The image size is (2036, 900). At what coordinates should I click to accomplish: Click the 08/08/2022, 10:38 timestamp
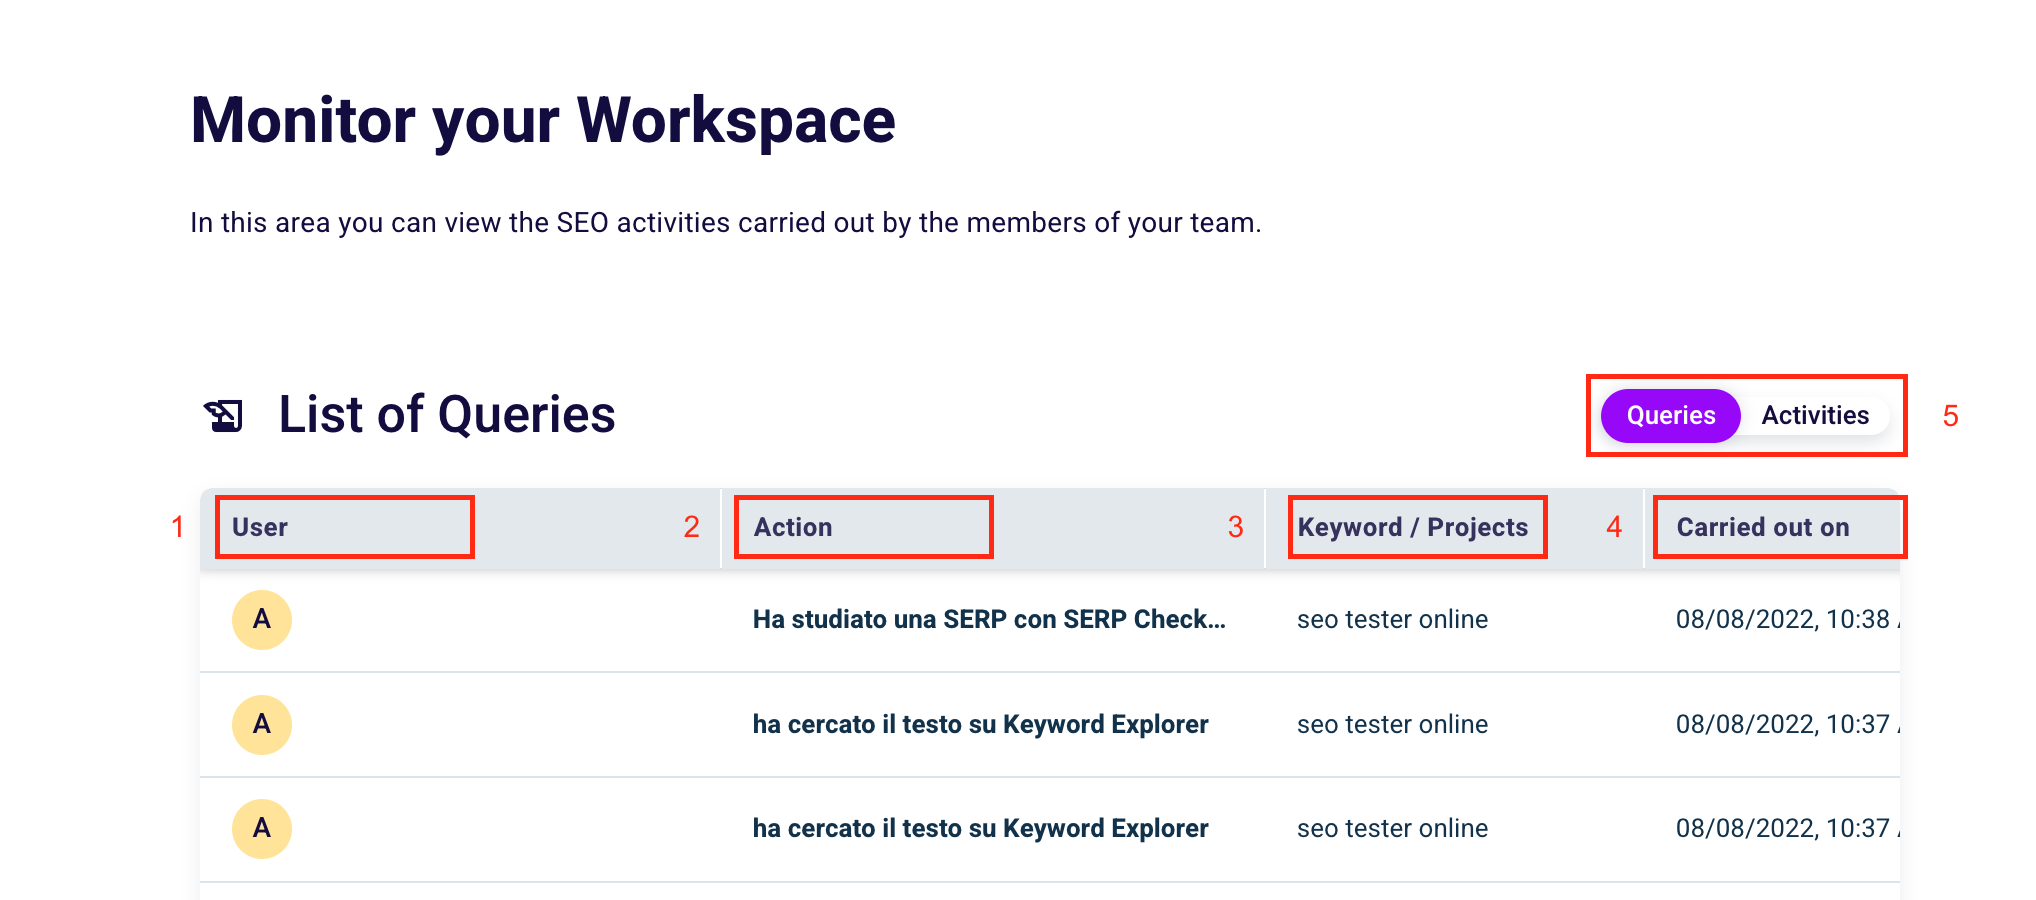[x=1782, y=620]
